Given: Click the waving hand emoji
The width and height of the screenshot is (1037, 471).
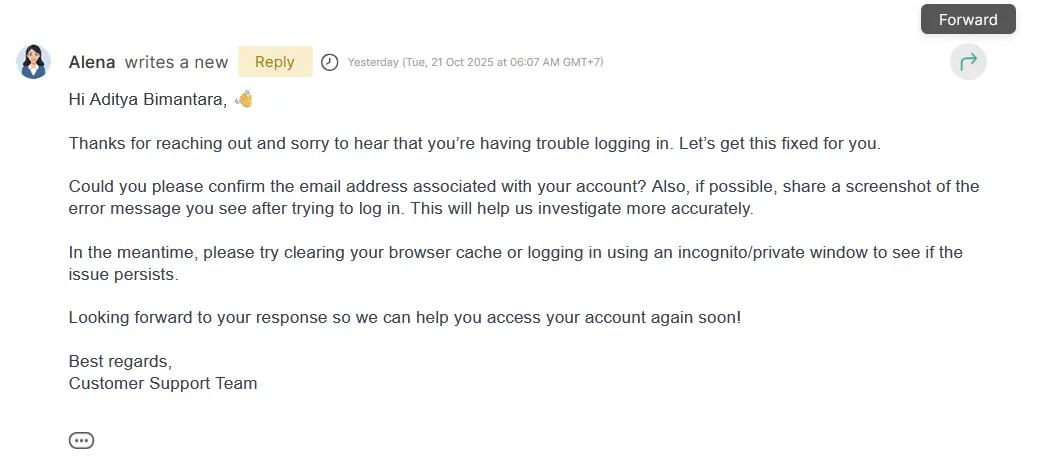Looking at the screenshot, I should [243, 99].
